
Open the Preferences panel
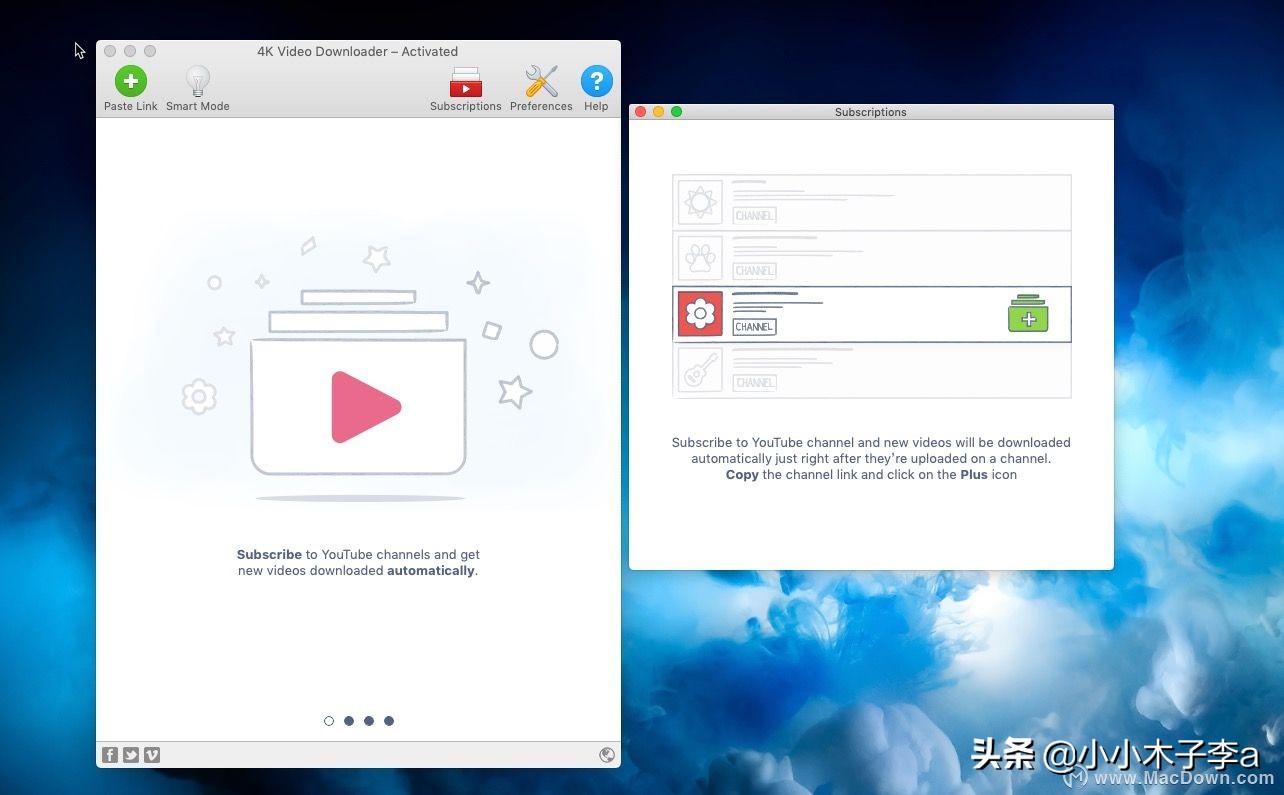coord(540,86)
